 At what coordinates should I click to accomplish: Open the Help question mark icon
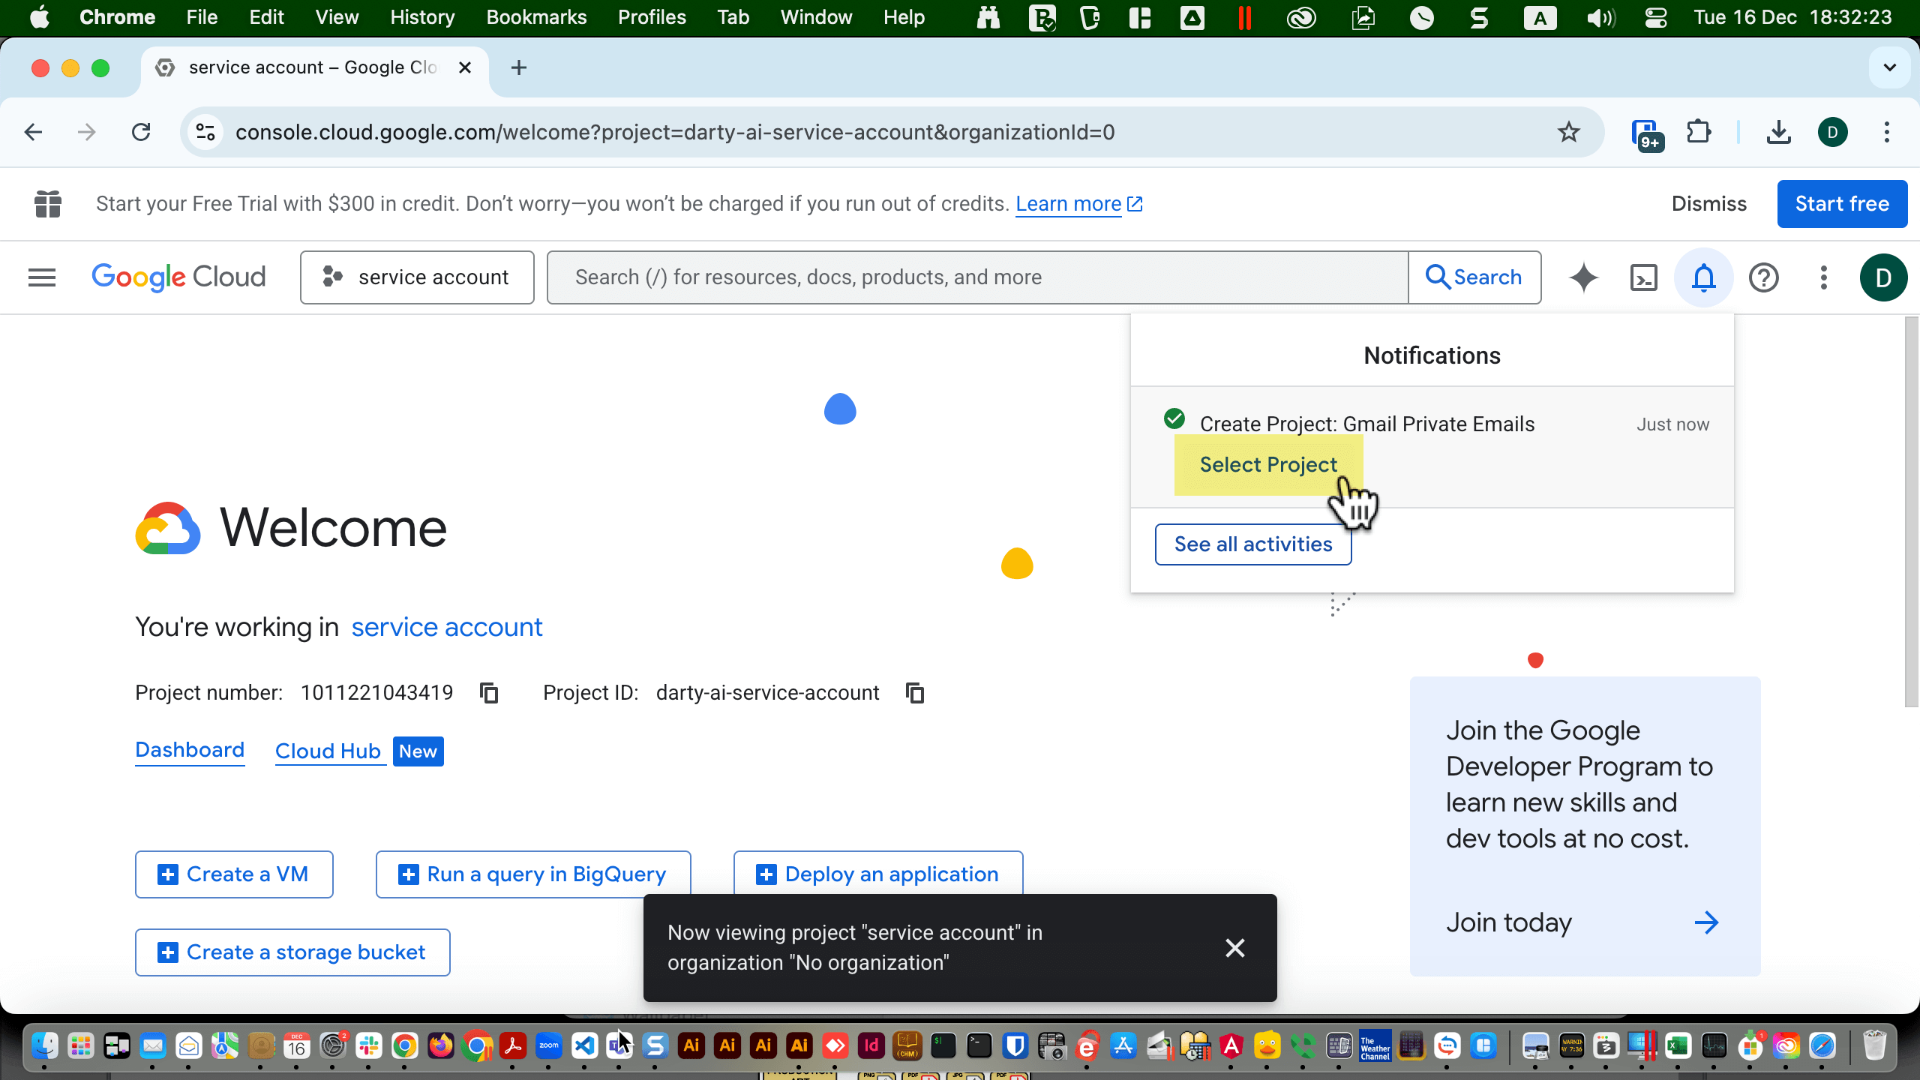pyautogui.click(x=1763, y=277)
